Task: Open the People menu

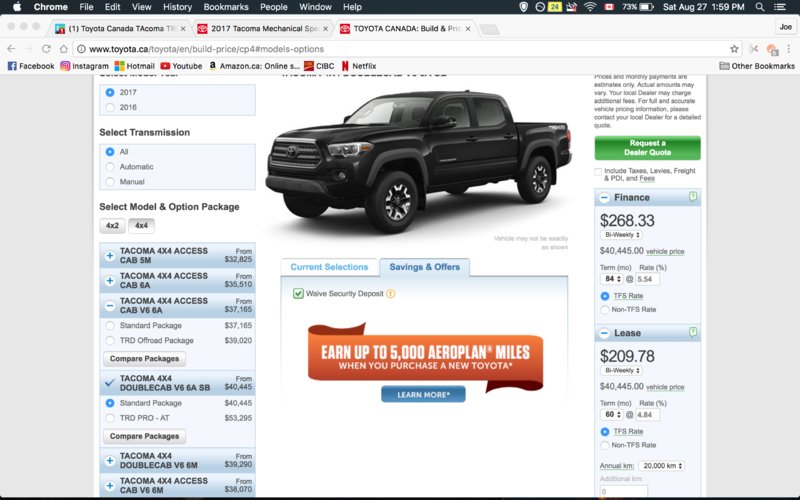Action: click(273, 7)
